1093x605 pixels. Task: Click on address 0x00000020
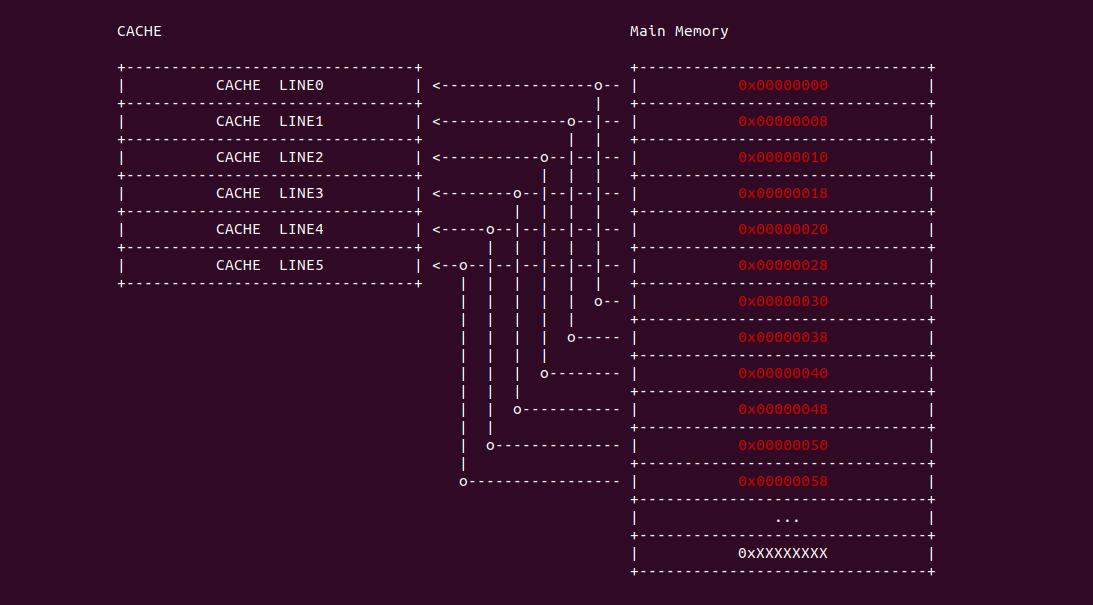click(x=783, y=230)
